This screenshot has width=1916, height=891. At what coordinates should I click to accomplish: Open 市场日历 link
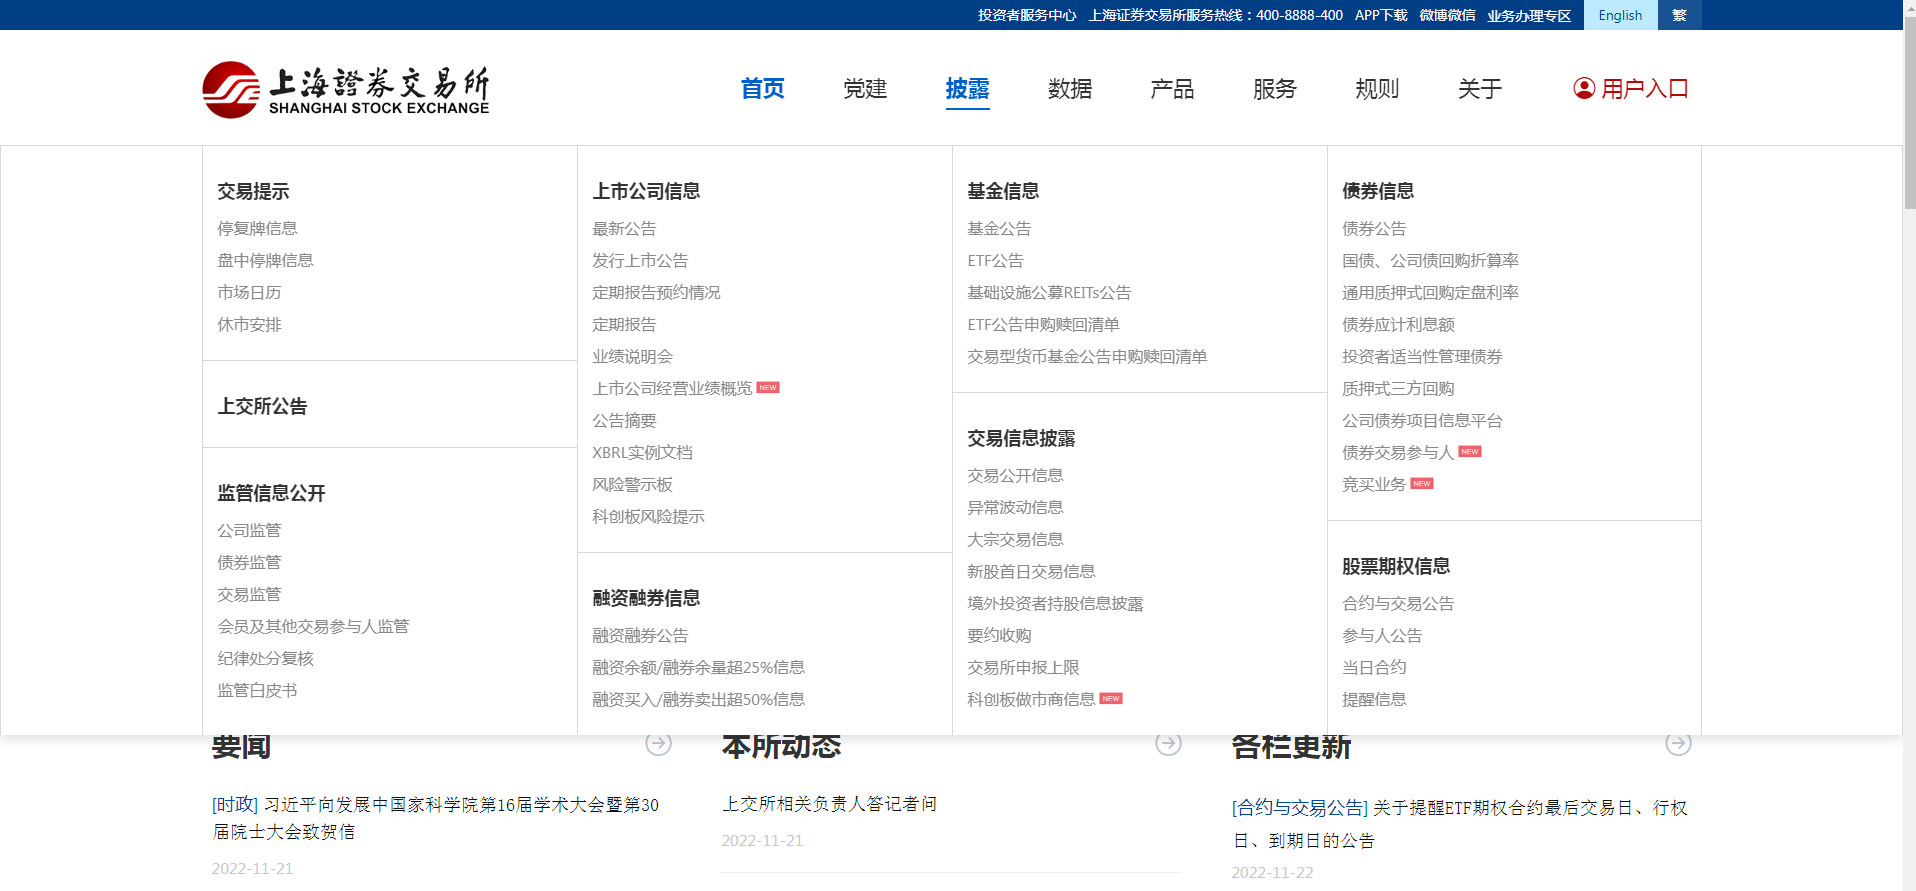pyautogui.click(x=249, y=292)
